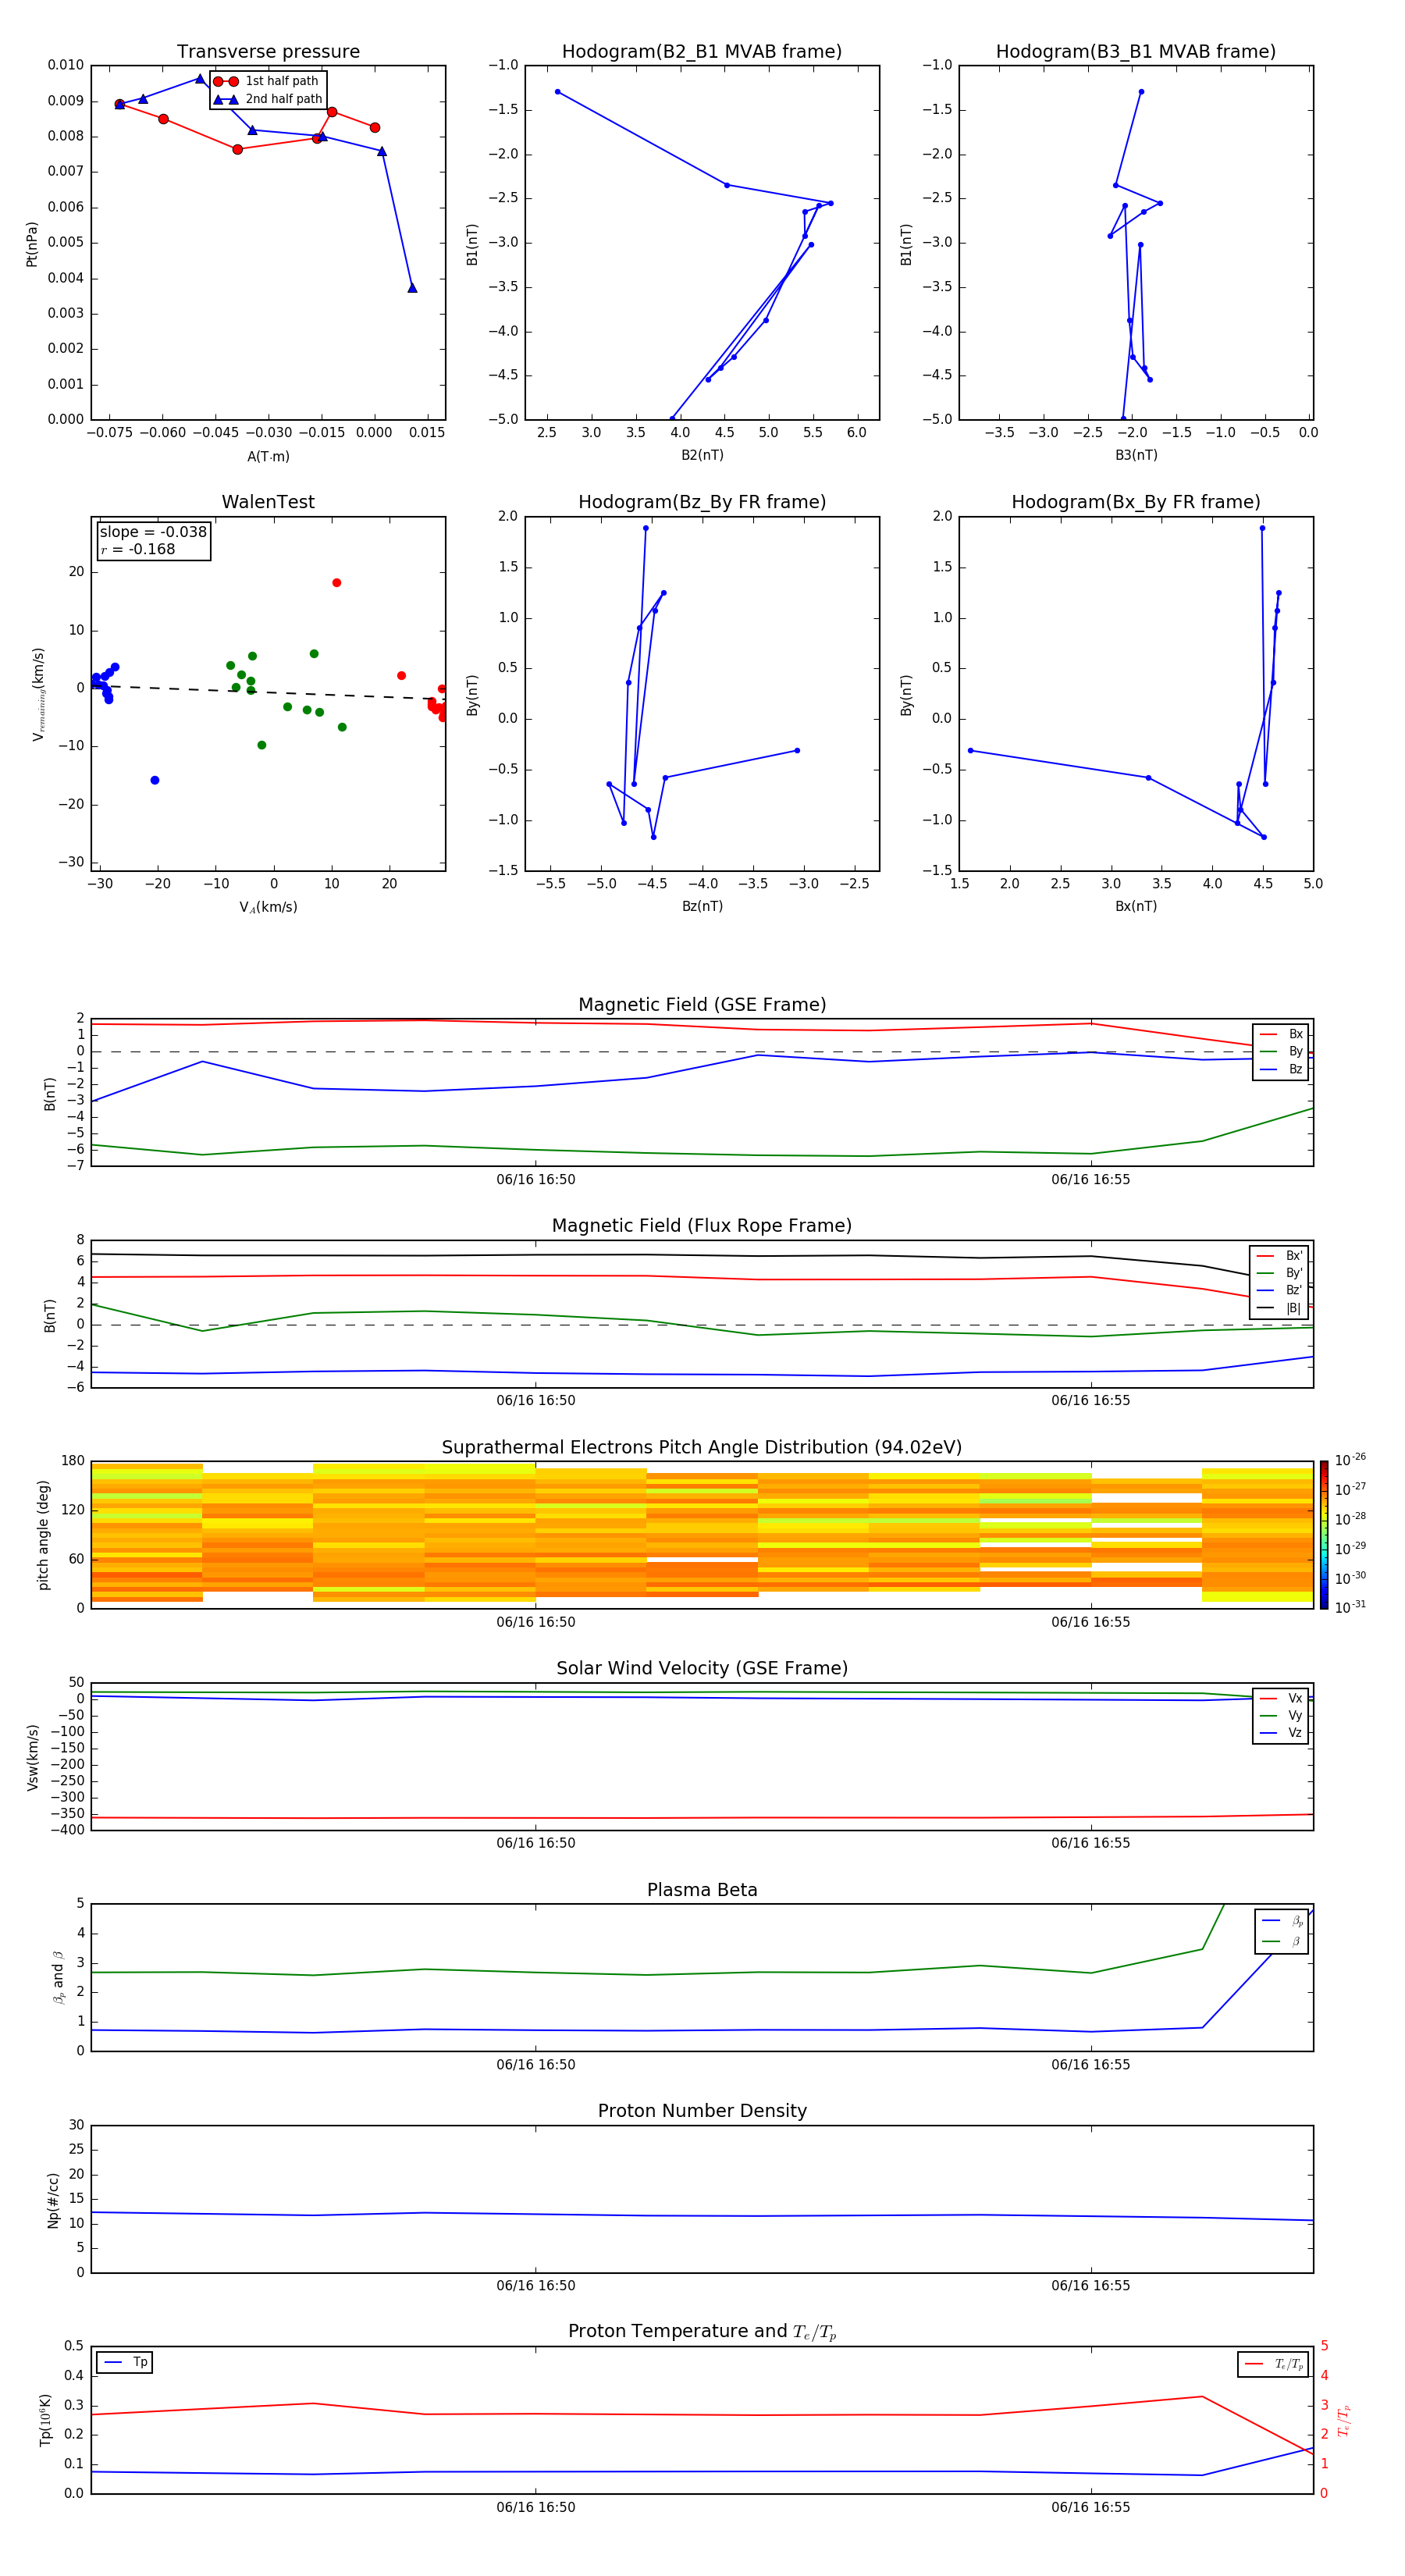Click the "WalenTest" plot title
This screenshot has height=2576, width=1405.
tap(268, 502)
